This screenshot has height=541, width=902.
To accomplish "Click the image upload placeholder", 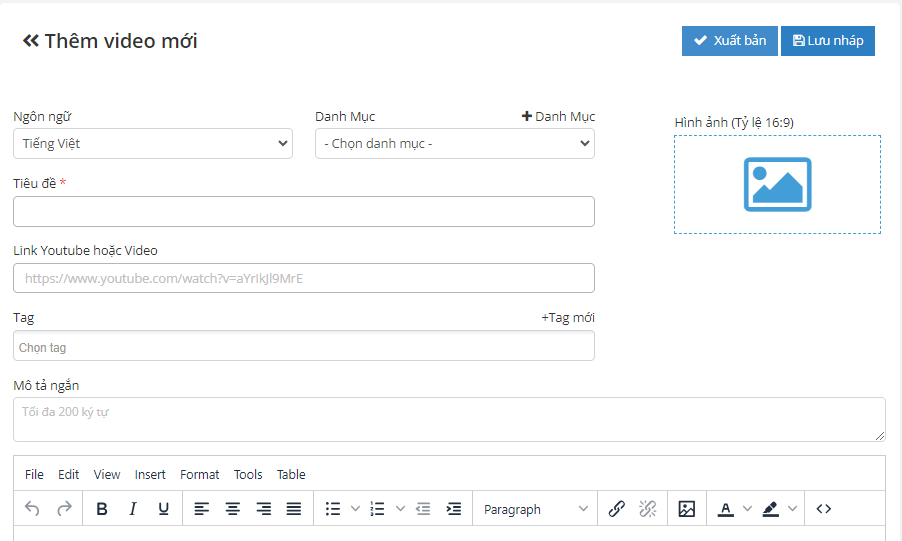I will (777, 185).
